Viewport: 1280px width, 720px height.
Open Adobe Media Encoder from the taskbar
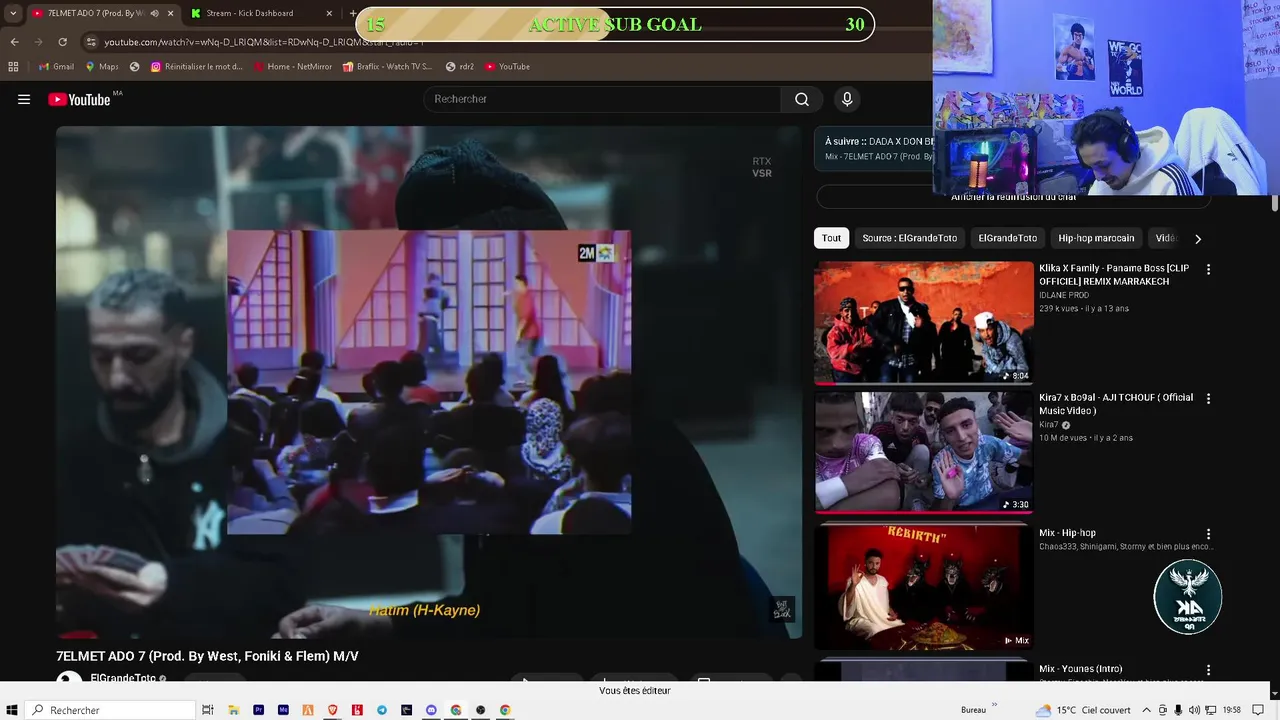click(283, 710)
